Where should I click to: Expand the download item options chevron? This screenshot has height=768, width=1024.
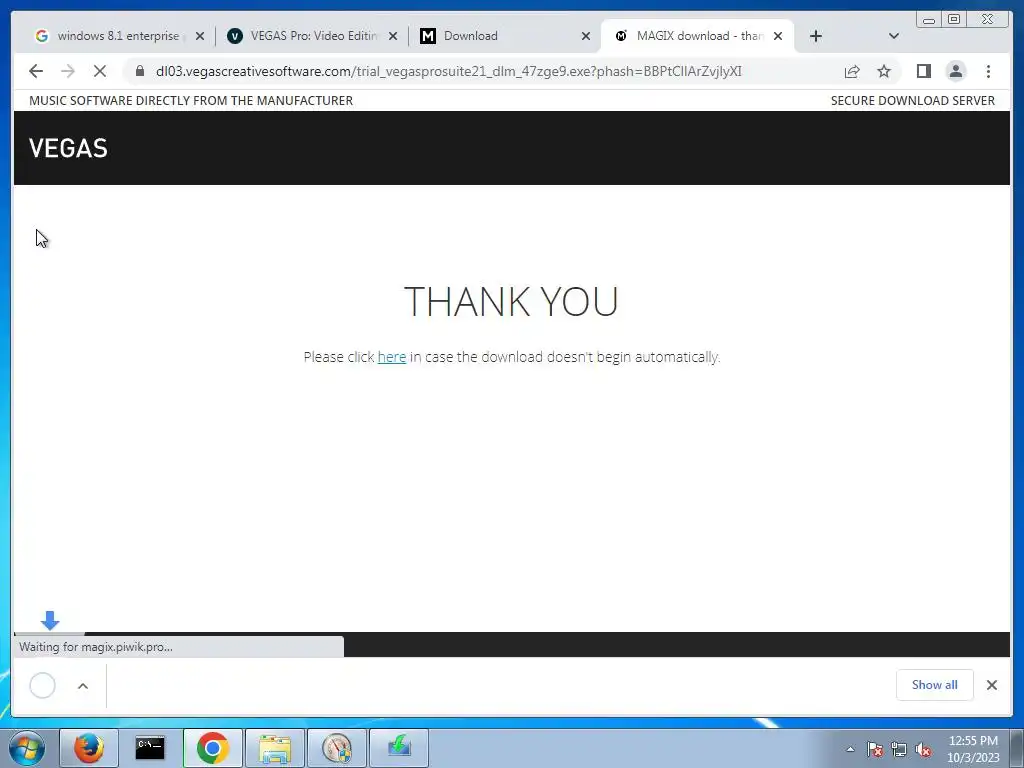[83, 686]
